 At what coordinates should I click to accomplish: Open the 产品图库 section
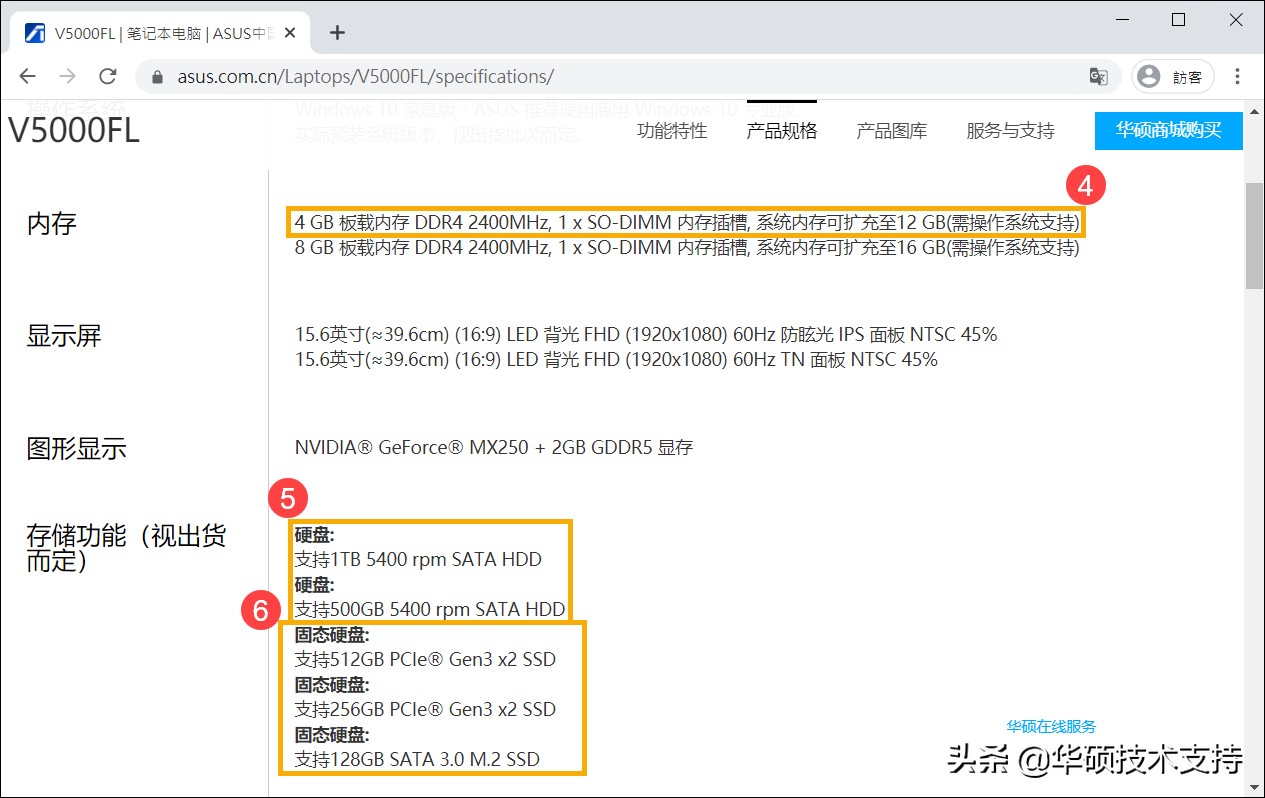[890, 130]
